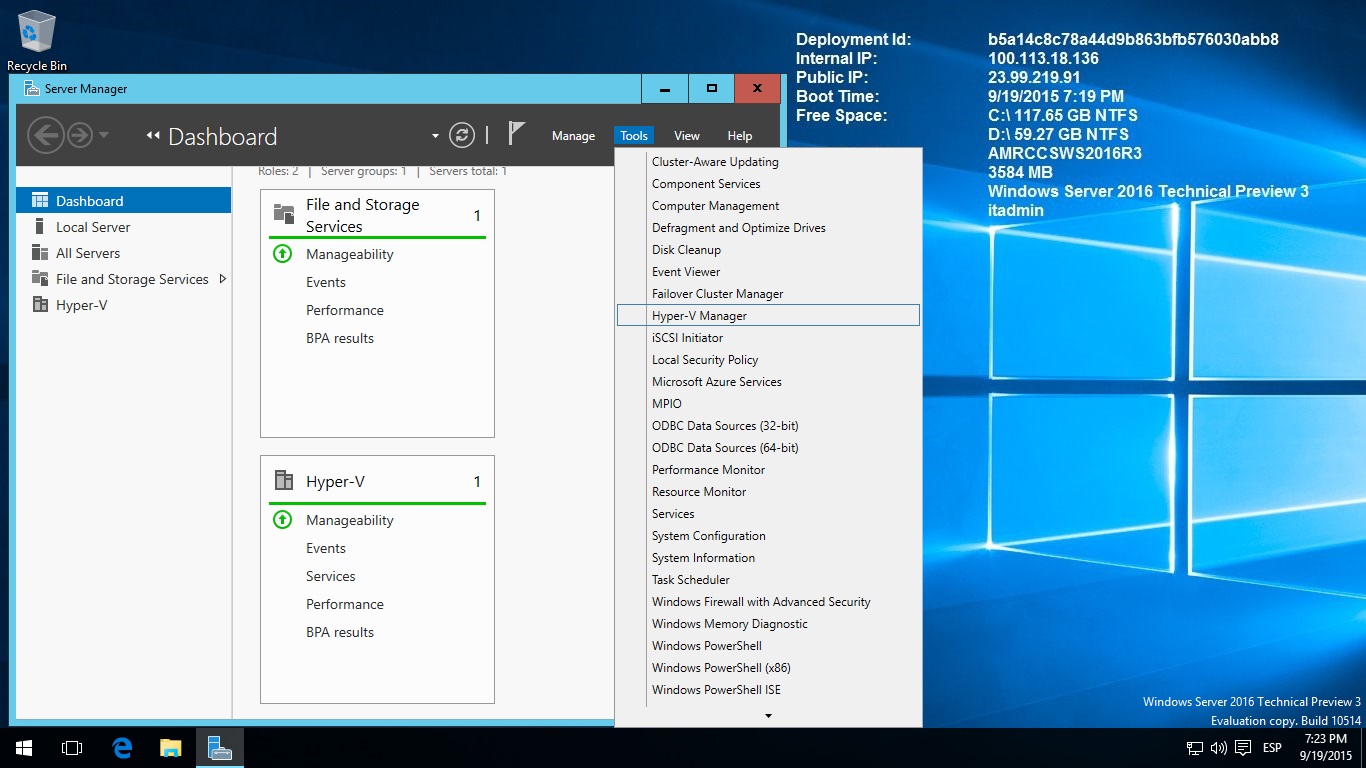This screenshot has width=1366, height=768.
Task: Open BPA results in File and Storage tile
Action: tap(340, 338)
